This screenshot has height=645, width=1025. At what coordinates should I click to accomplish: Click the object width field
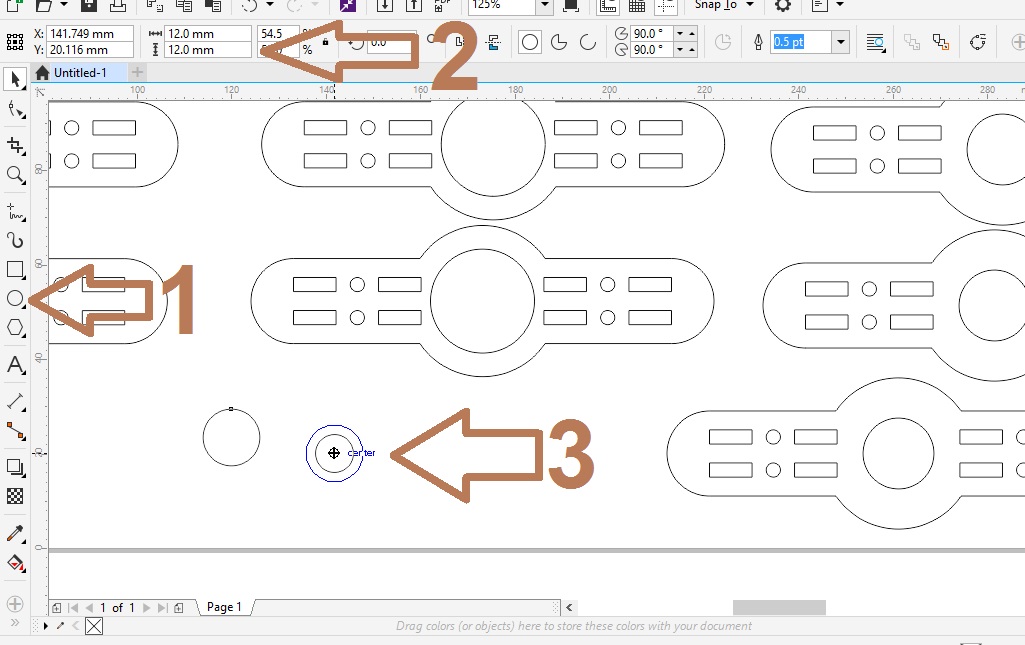click(x=207, y=33)
